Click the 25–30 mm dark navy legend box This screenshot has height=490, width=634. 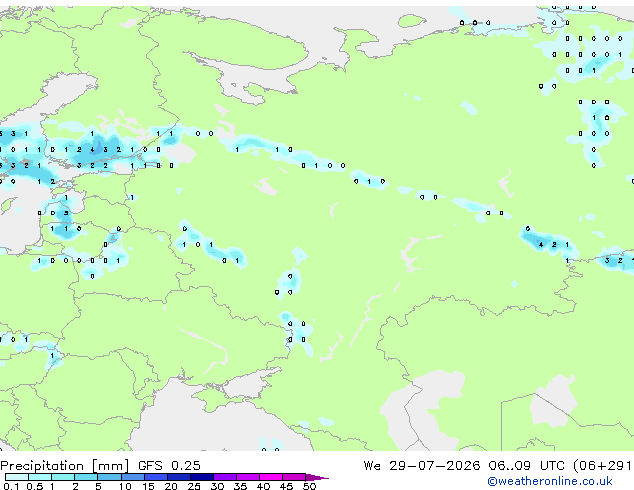tap(201, 477)
